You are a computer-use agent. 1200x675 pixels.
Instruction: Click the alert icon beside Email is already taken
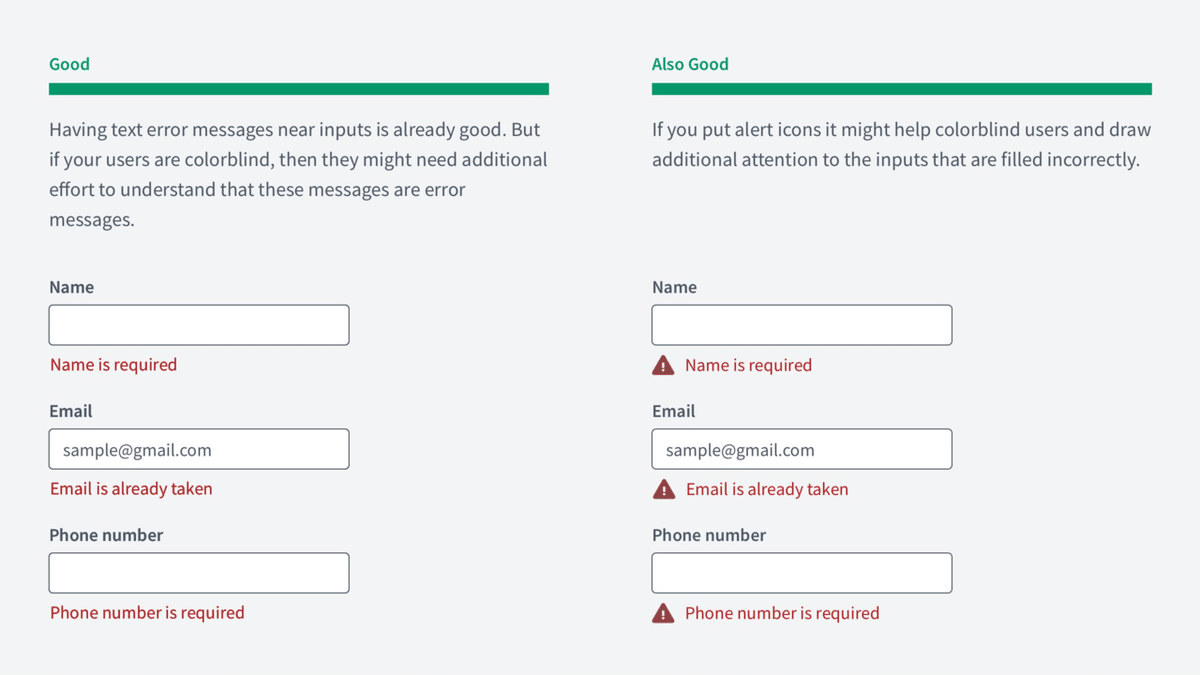tap(663, 490)
